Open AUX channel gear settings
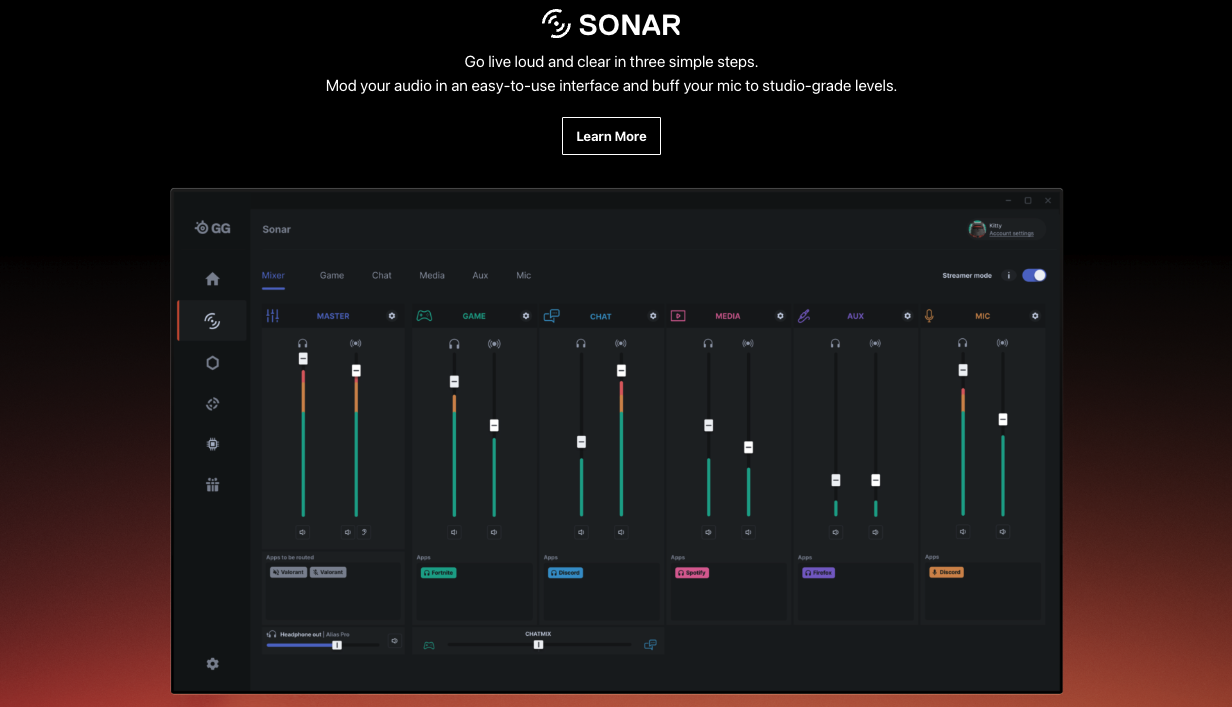The image size is (1232, 707). (908, 316)
